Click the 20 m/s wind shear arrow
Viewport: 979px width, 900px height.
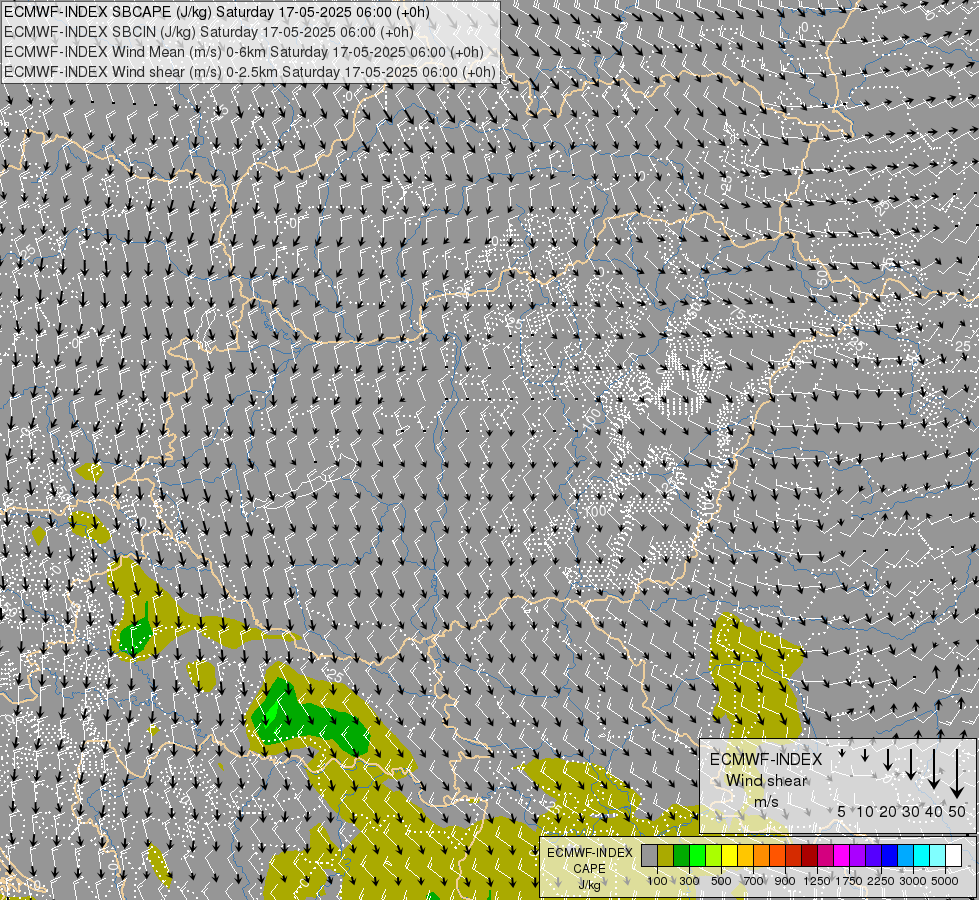tap(888, 759)
